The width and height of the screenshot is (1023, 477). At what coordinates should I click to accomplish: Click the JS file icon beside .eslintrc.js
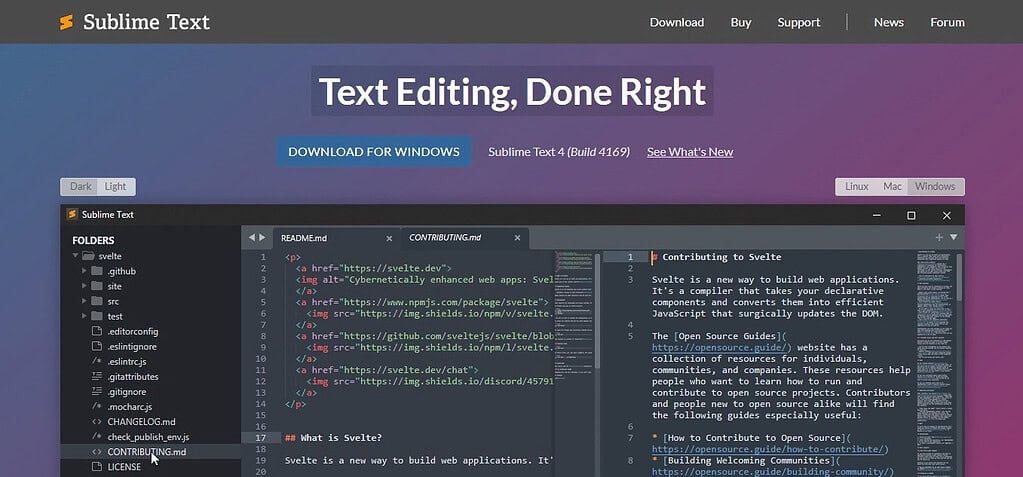[x=97, y=362]
